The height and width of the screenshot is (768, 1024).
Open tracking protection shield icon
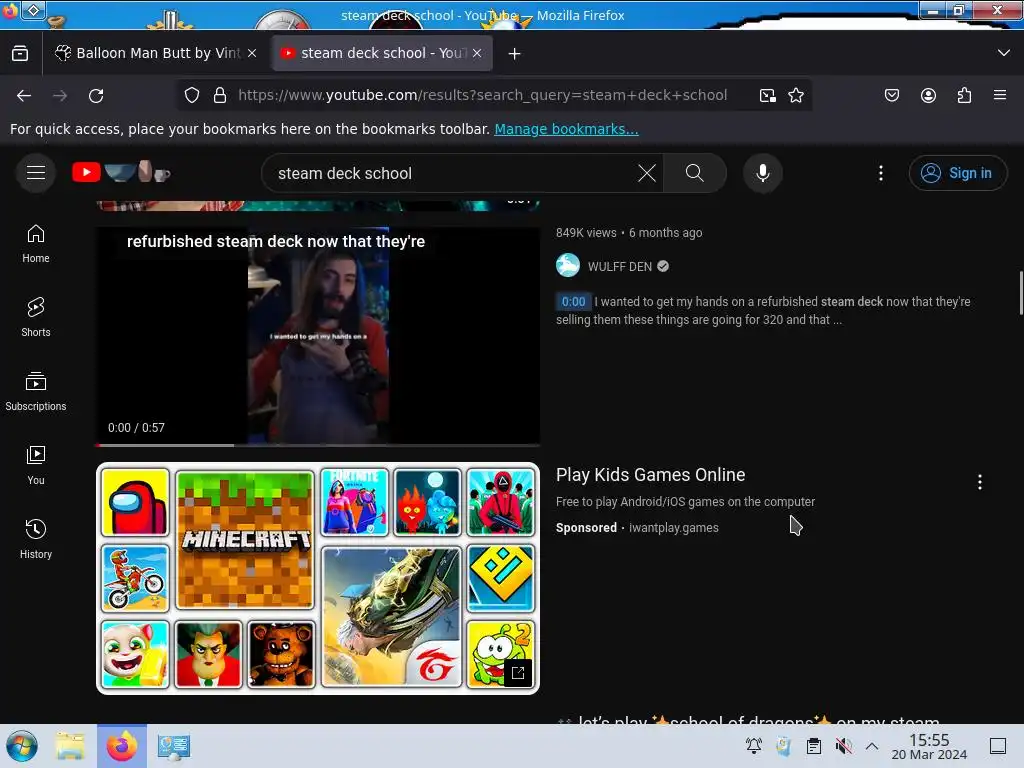click(192, 95)
